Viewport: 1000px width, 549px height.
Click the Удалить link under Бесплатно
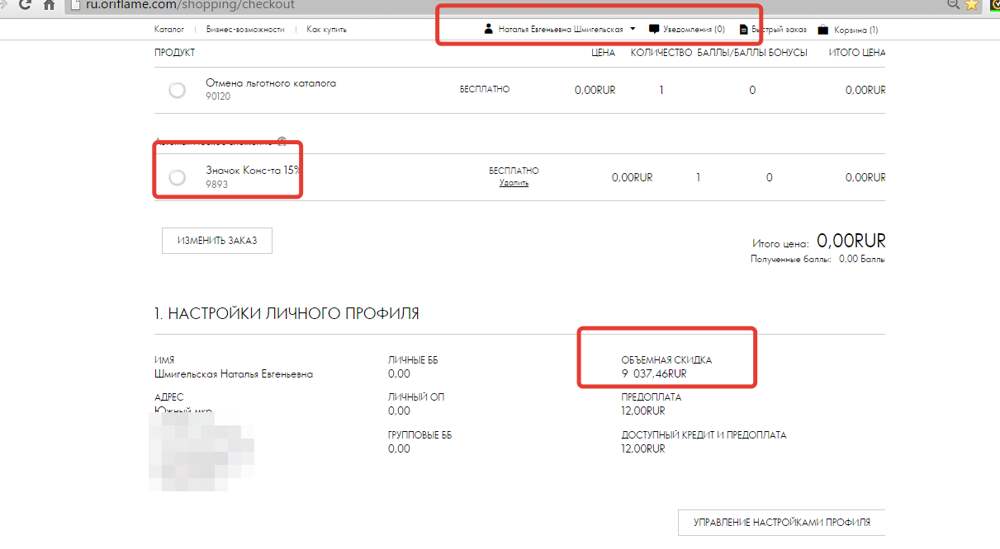click(514, 183)
